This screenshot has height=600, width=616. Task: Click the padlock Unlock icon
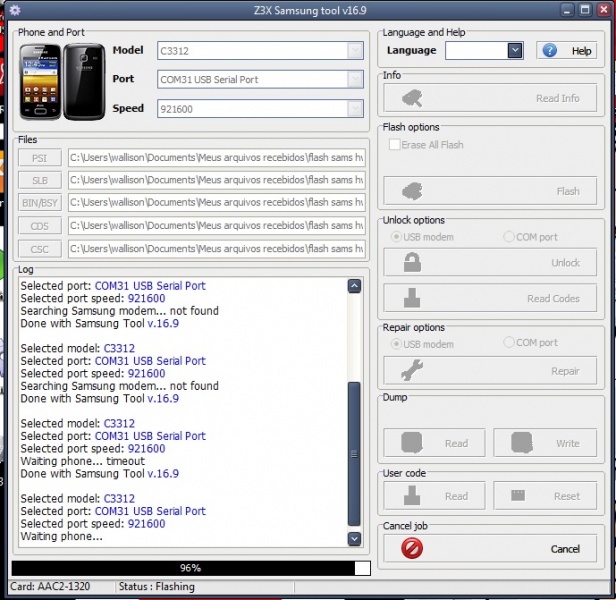tap(411, 263)
